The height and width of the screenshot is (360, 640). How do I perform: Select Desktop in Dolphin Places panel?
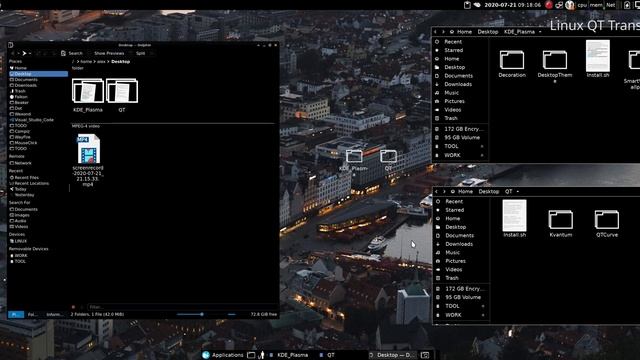tap(38, 74)
